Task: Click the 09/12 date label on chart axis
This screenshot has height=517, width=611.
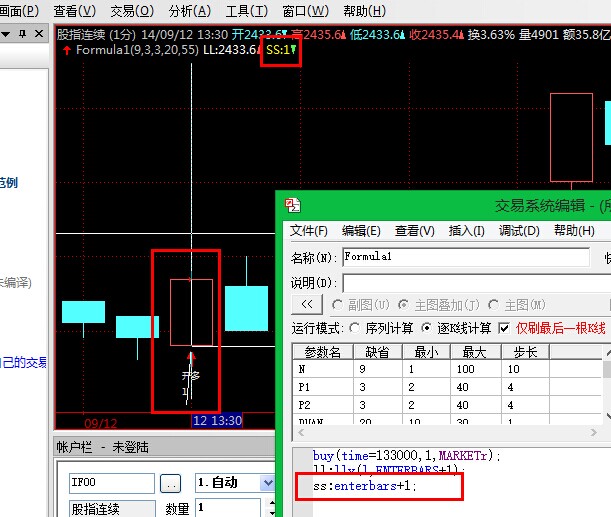Action: pos(101,423)
